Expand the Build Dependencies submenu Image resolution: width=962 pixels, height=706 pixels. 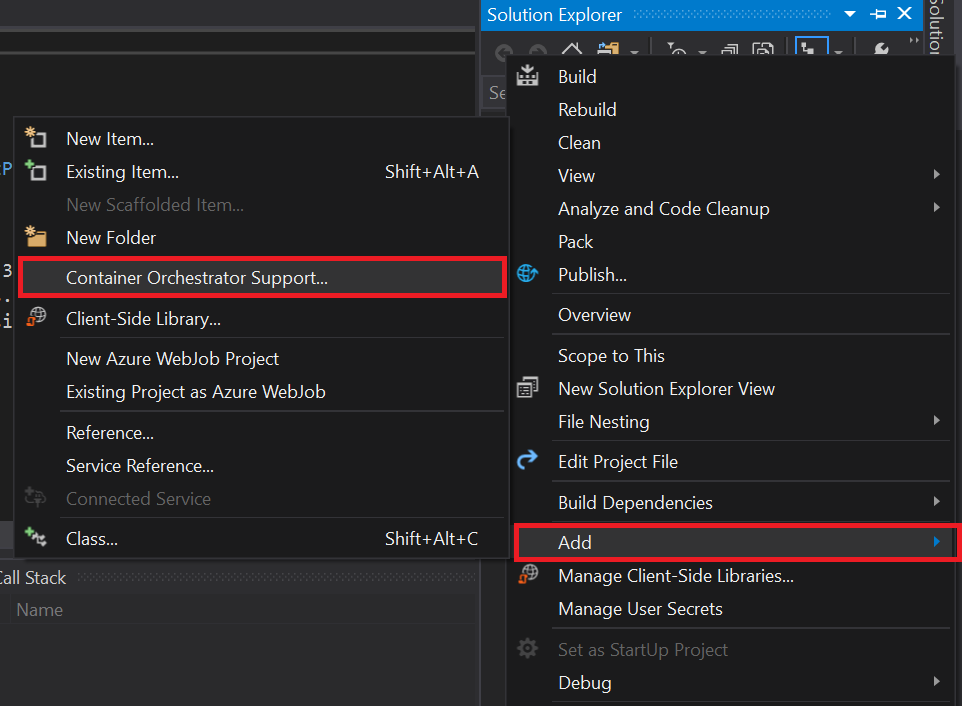[x=938, y=502]
